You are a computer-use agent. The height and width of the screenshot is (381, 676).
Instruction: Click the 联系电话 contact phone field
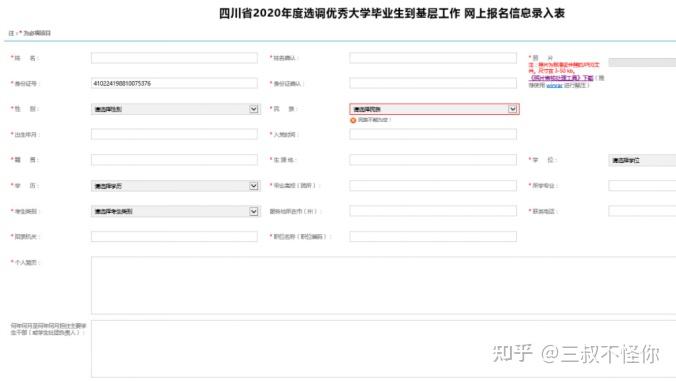pos(642,211)
